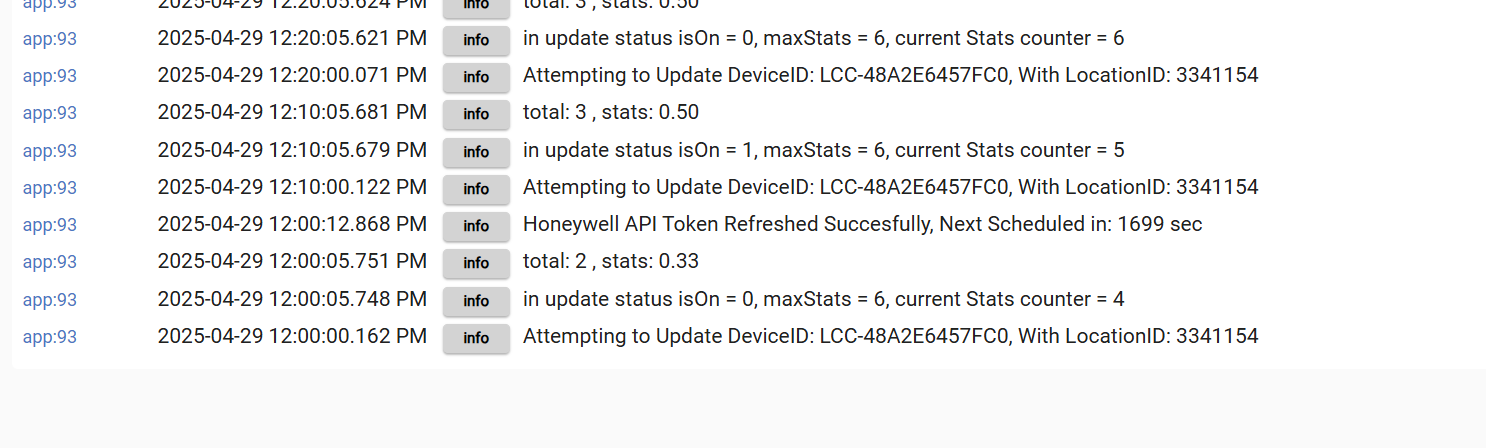The height and width of the screenshot is (448, 1486).
Task: Filter by info level on 12:20:00.071 PM row
Action: (476, 77)
